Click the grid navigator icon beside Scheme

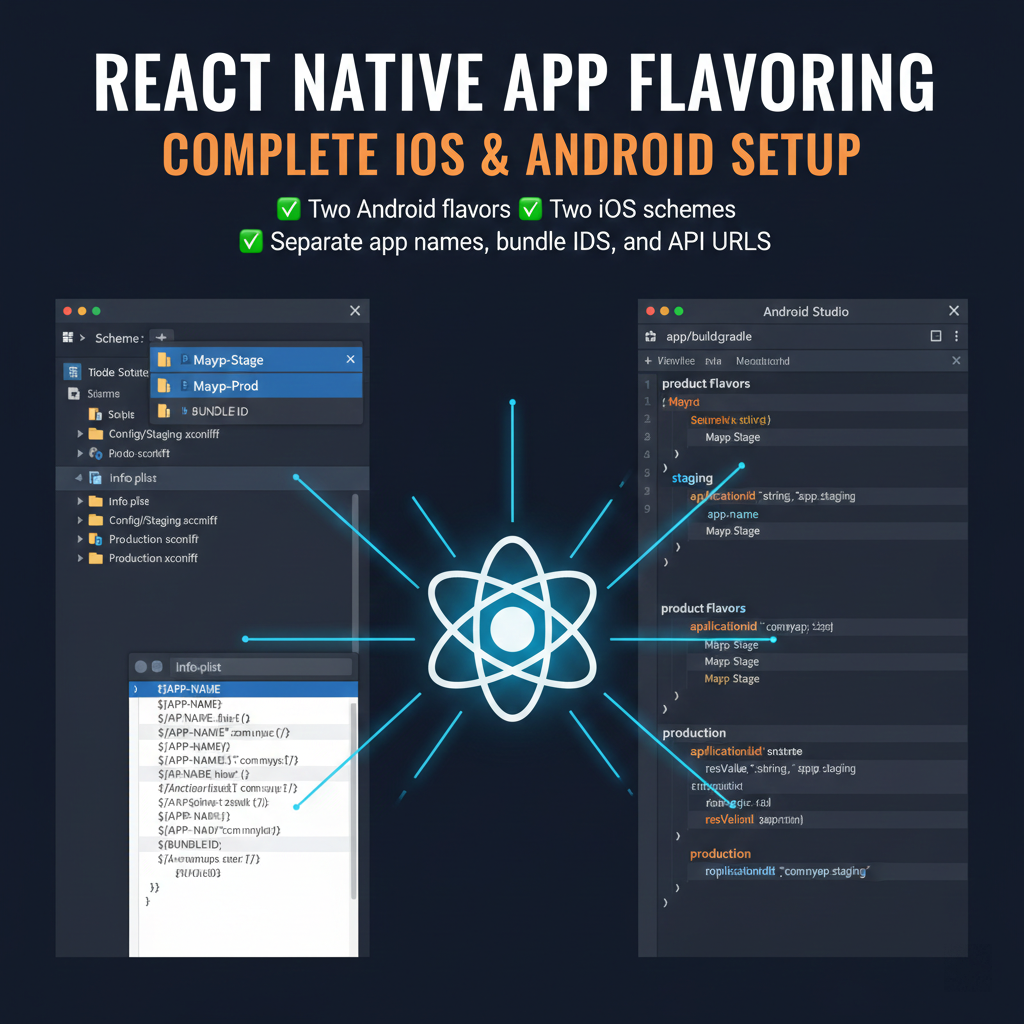pos(68,337)
